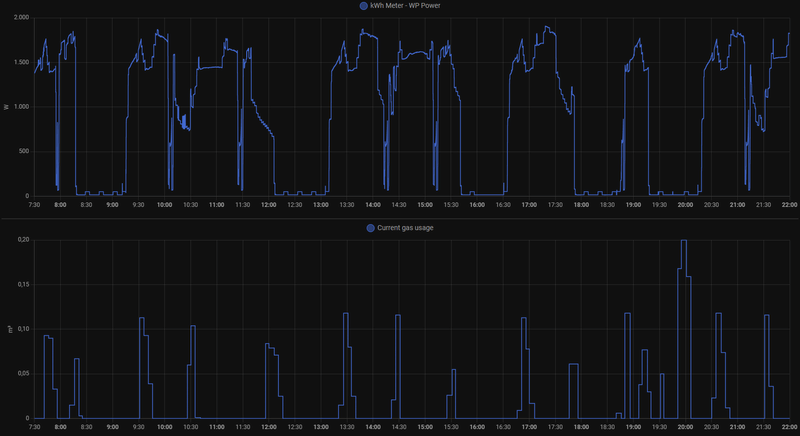Click the 1.500 label on the power chart axis

click(x=21, y=62)
